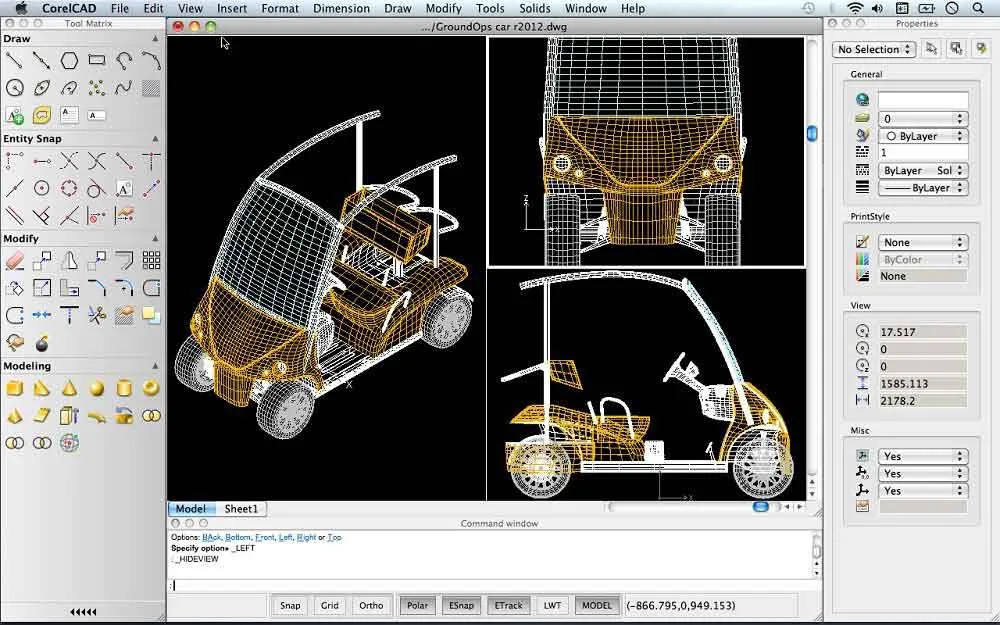Choose the Quadrant entity snap

click(x=69, y=188)
